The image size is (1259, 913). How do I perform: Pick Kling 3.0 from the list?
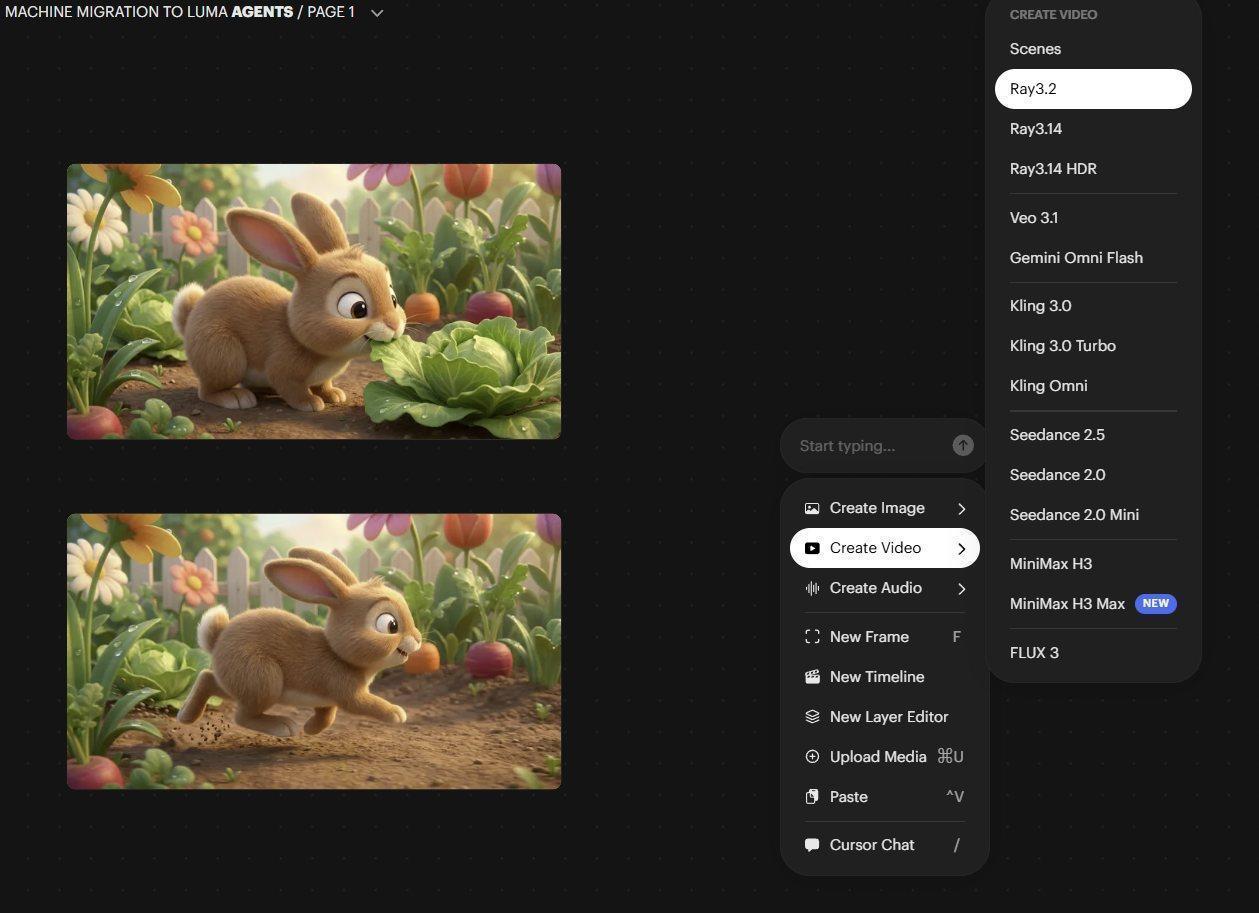pos(1093,306)
